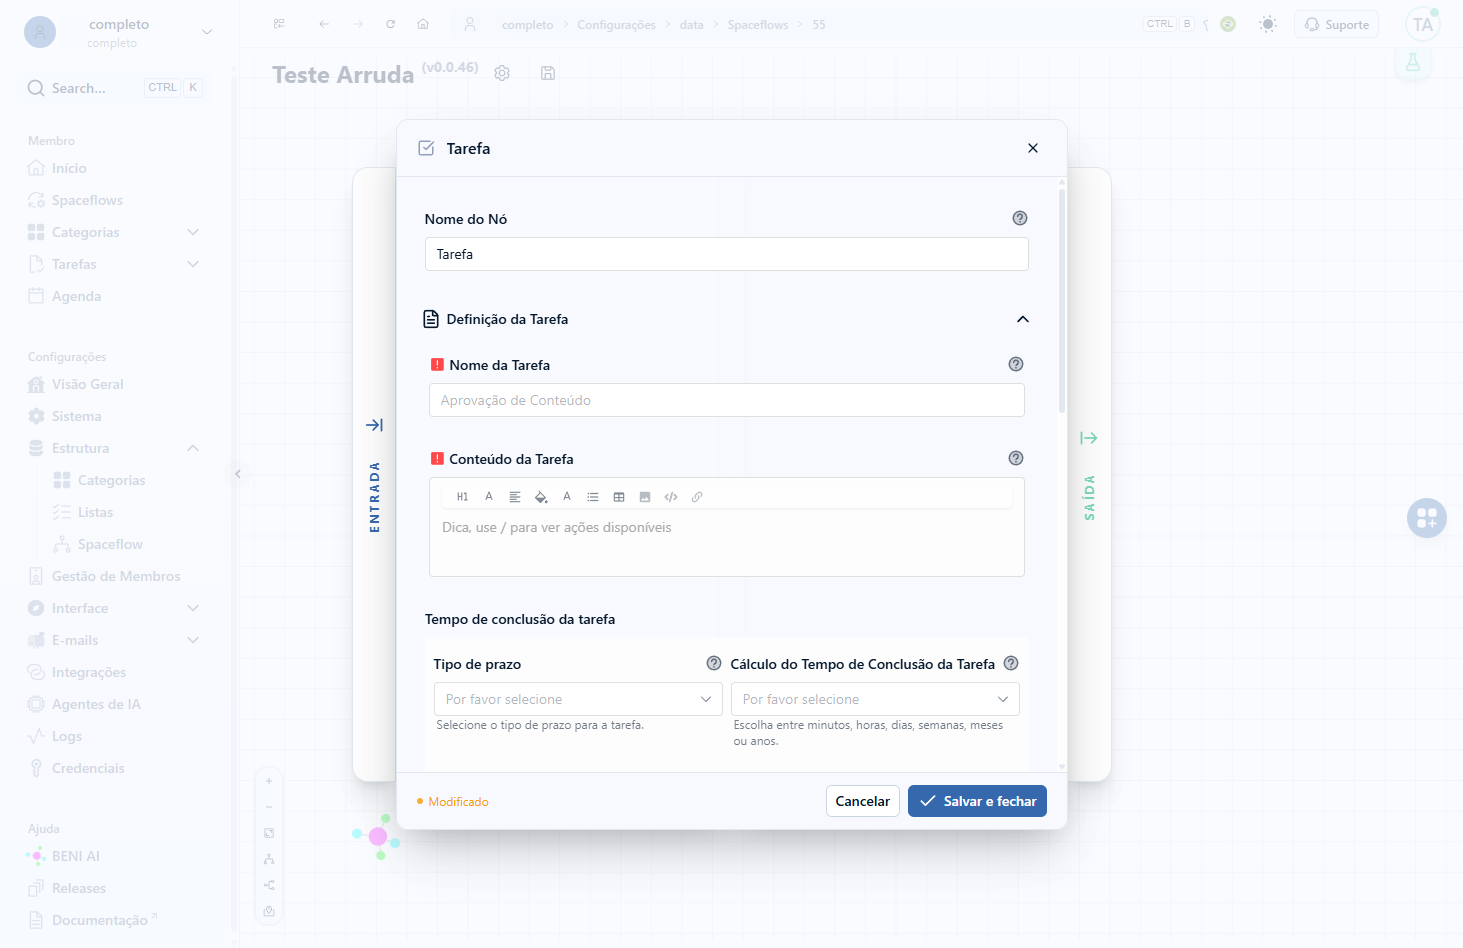The image size is (1463, 948).
Task: Open the Tipo de prazo dropdown
Action: pyautogui.click(x=578, y=699)
